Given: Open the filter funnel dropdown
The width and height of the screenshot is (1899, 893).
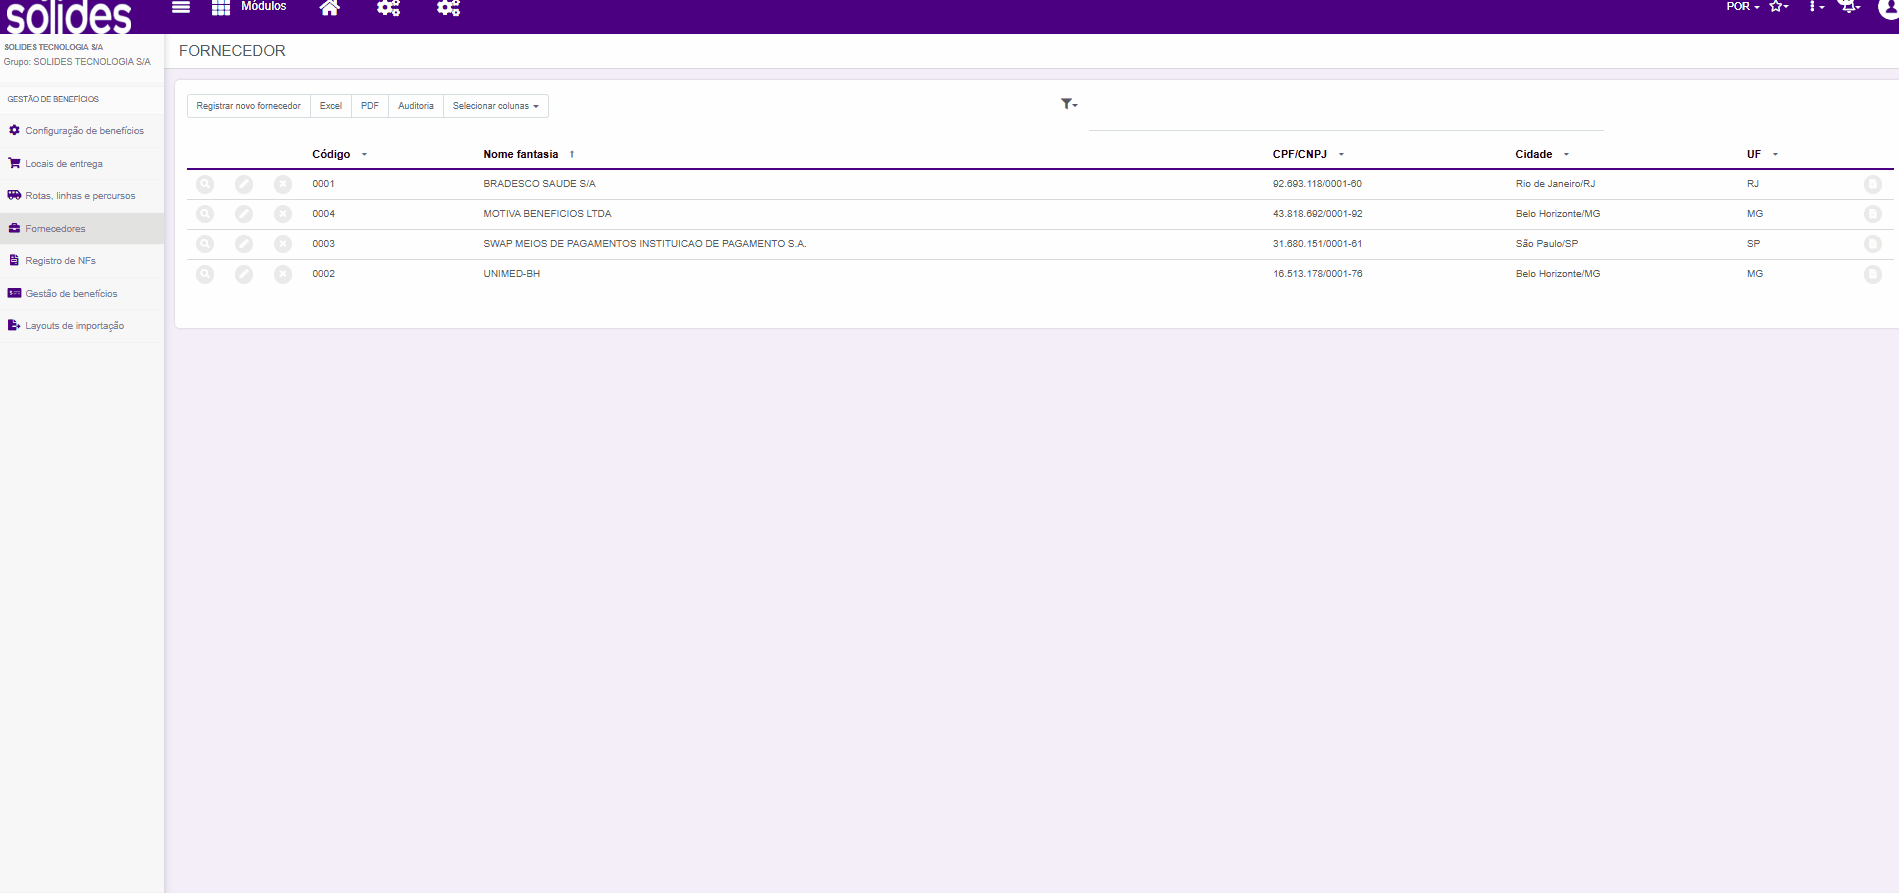Looking at the screenshot, I should (1069, 104).
